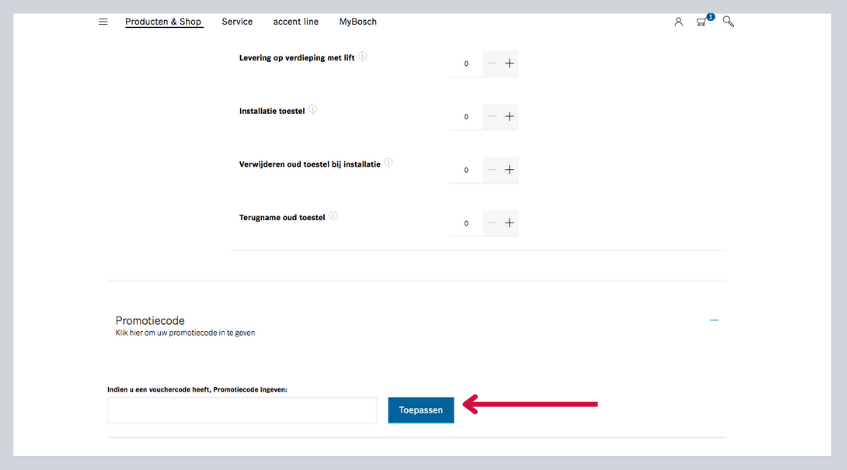Focus the Promotiecode input field
The height and width of the screenshot is (470, 847).
pyautogui.click(x=242, y=410)
